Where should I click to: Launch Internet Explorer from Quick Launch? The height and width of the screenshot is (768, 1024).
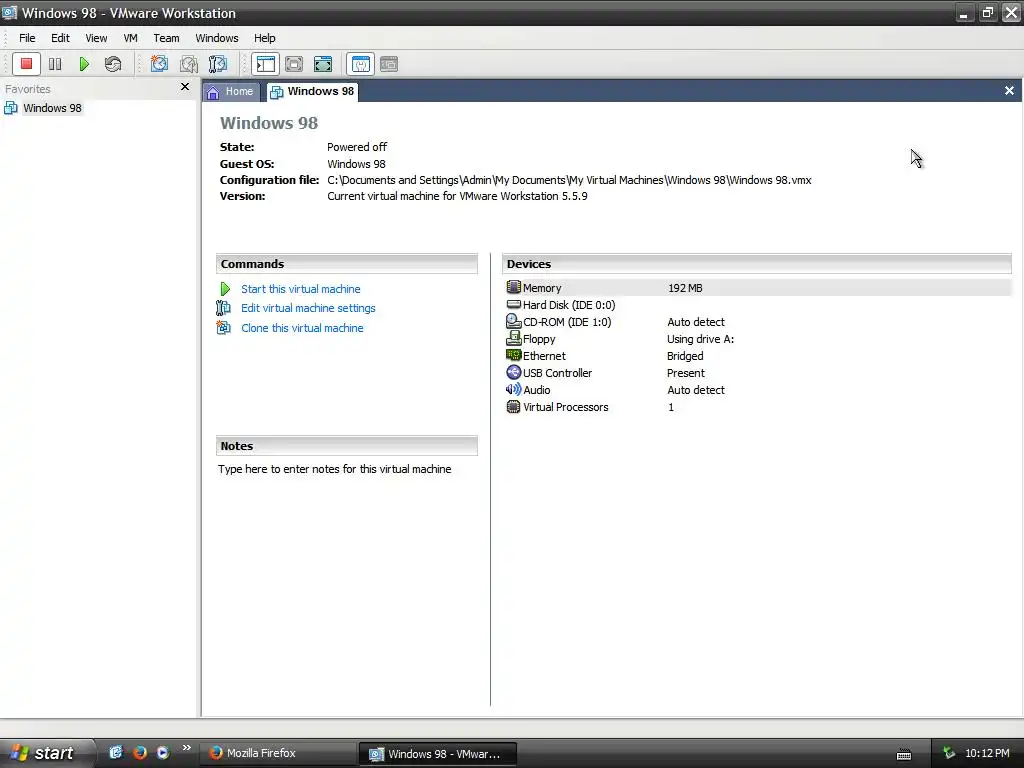pos(116,752)
